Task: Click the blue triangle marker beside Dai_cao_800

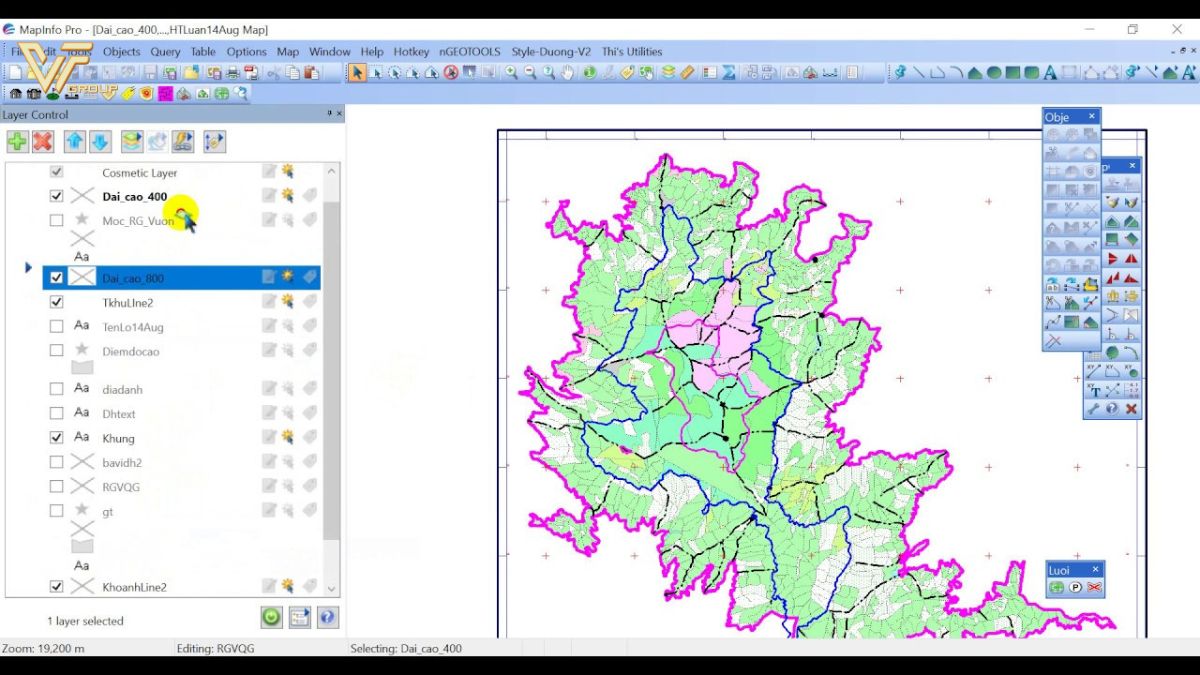Action: tap(28, 268)
